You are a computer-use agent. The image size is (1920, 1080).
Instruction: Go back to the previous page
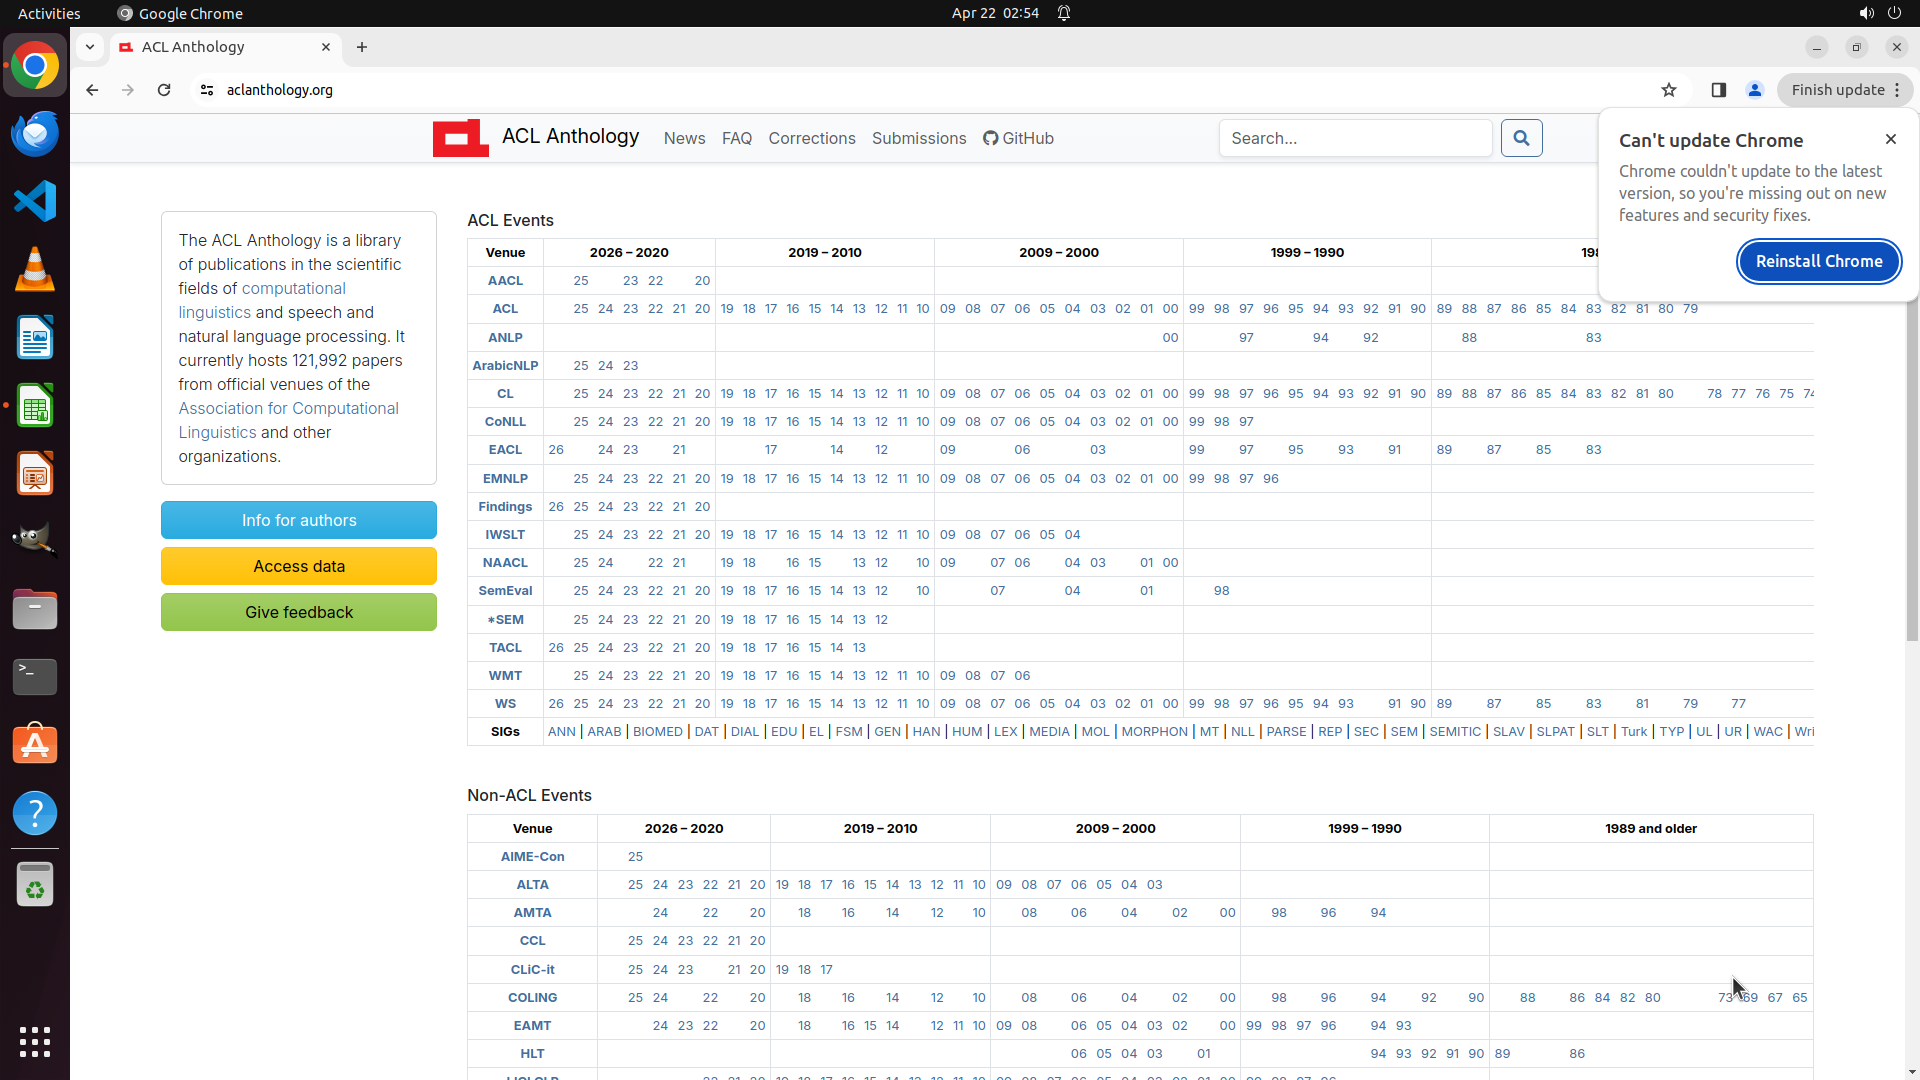point(92,90)
